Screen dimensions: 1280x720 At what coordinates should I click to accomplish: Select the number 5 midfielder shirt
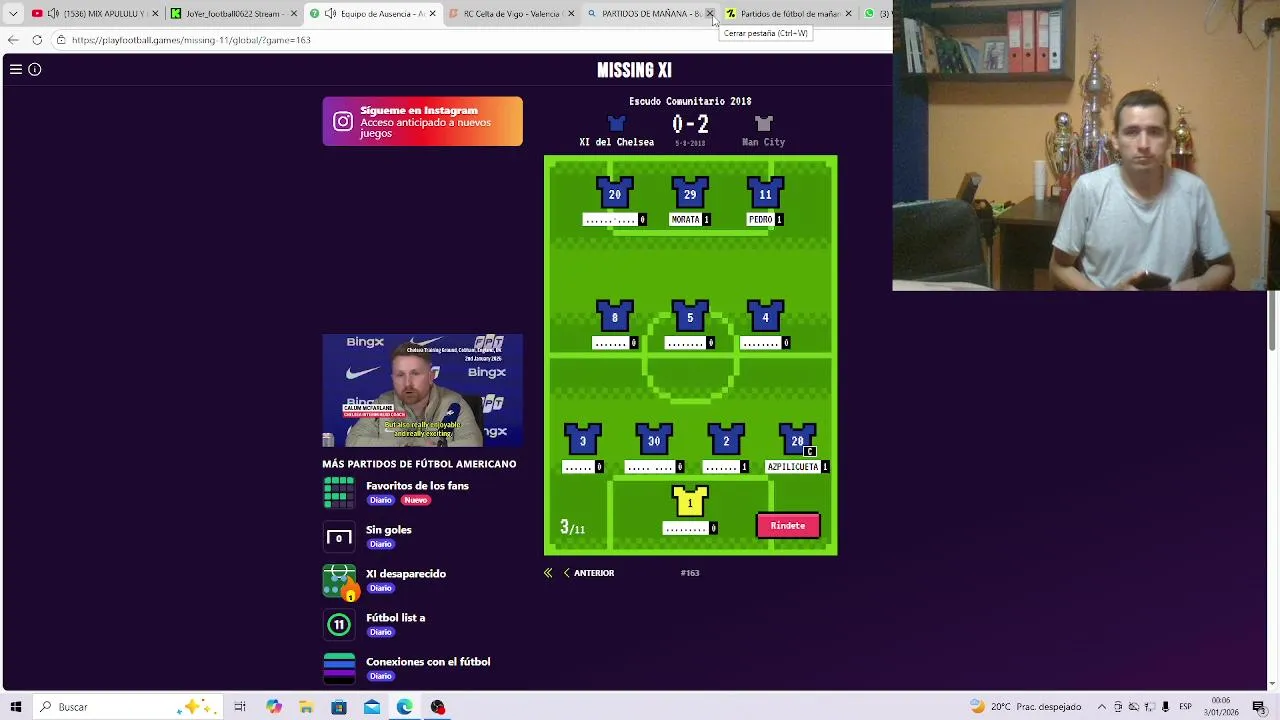[x=690, y=317]
